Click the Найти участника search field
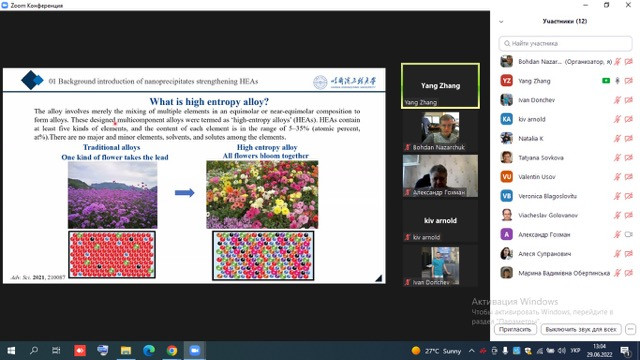The height and width of the screenshot is (360, 640). [x=565, y=43]
